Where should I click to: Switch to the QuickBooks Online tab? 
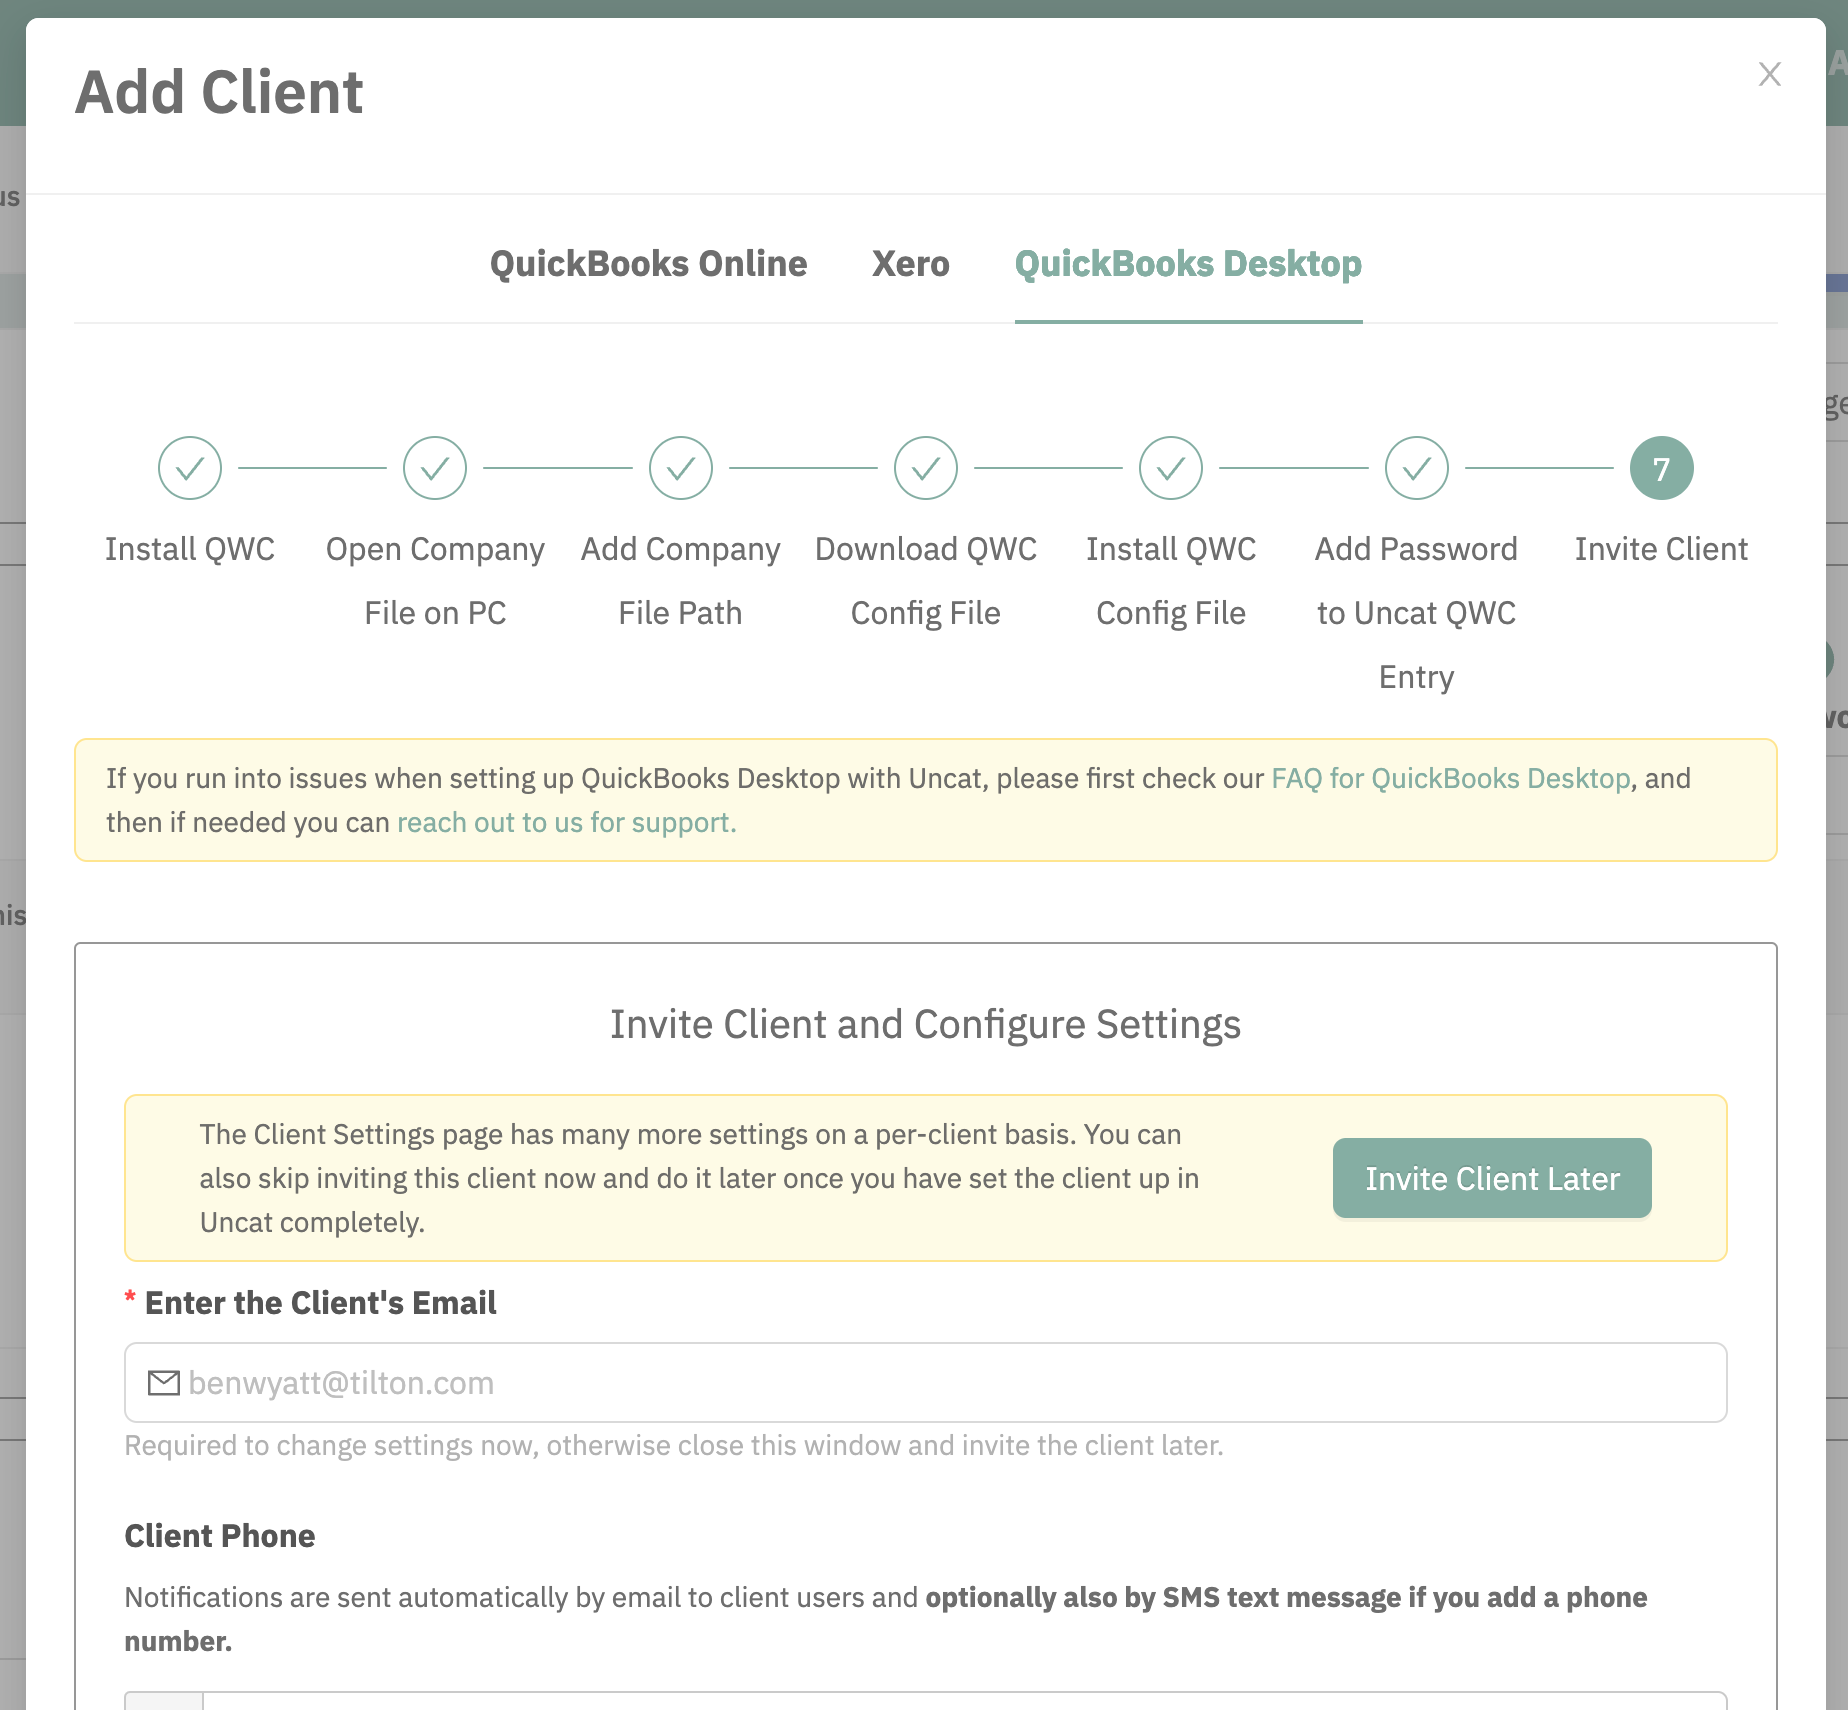[649, 264]
